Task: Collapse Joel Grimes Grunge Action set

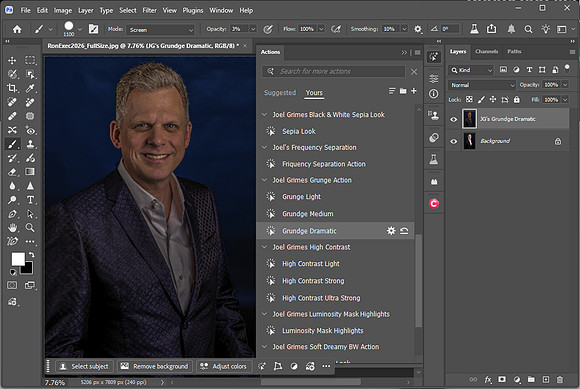Action: (x=264, y=180)
